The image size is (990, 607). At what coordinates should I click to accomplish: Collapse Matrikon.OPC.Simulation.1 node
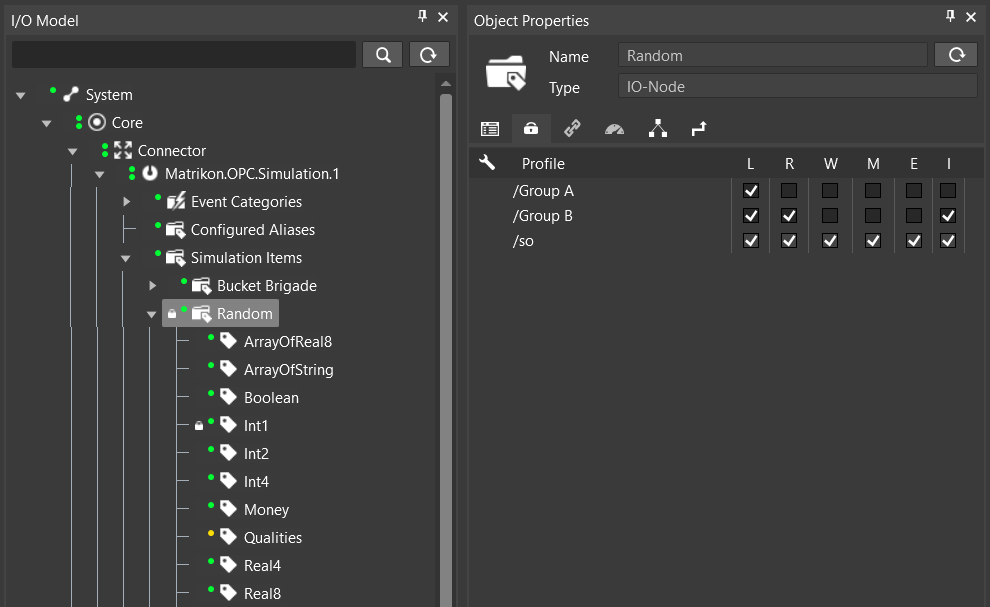click(99, 175)
